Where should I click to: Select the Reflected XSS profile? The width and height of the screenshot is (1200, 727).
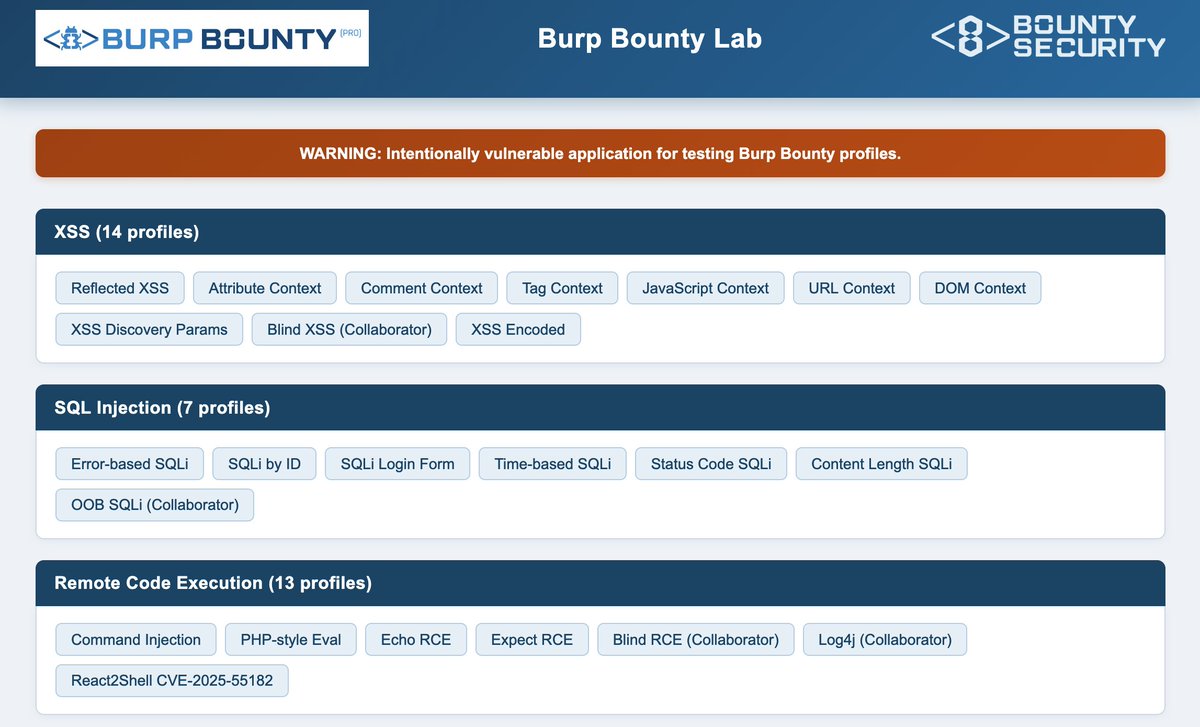(119, 287)
